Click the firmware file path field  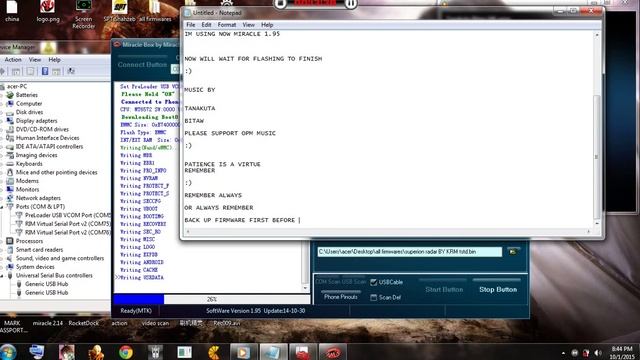coord(409,251)
